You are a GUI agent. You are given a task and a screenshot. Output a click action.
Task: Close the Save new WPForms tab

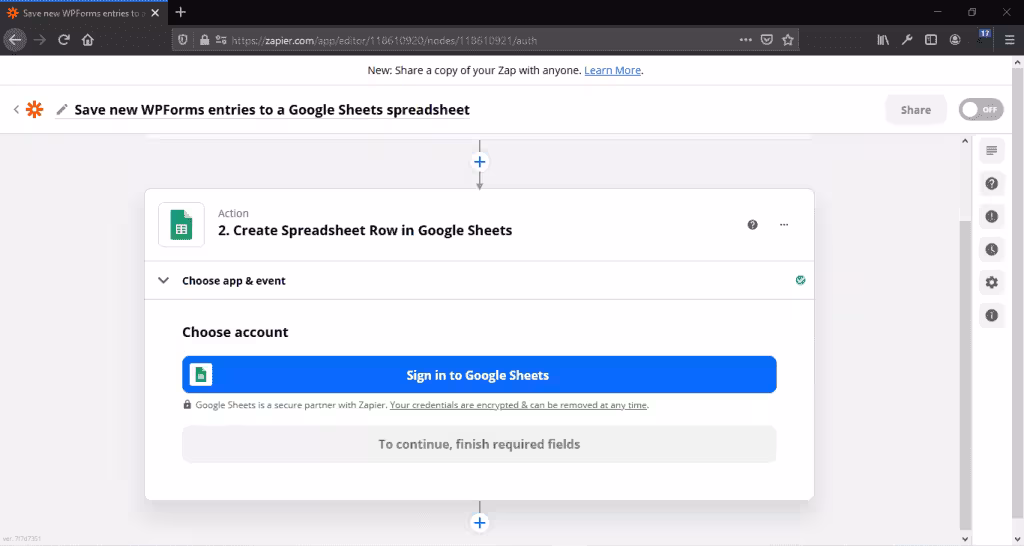(155, 12)
